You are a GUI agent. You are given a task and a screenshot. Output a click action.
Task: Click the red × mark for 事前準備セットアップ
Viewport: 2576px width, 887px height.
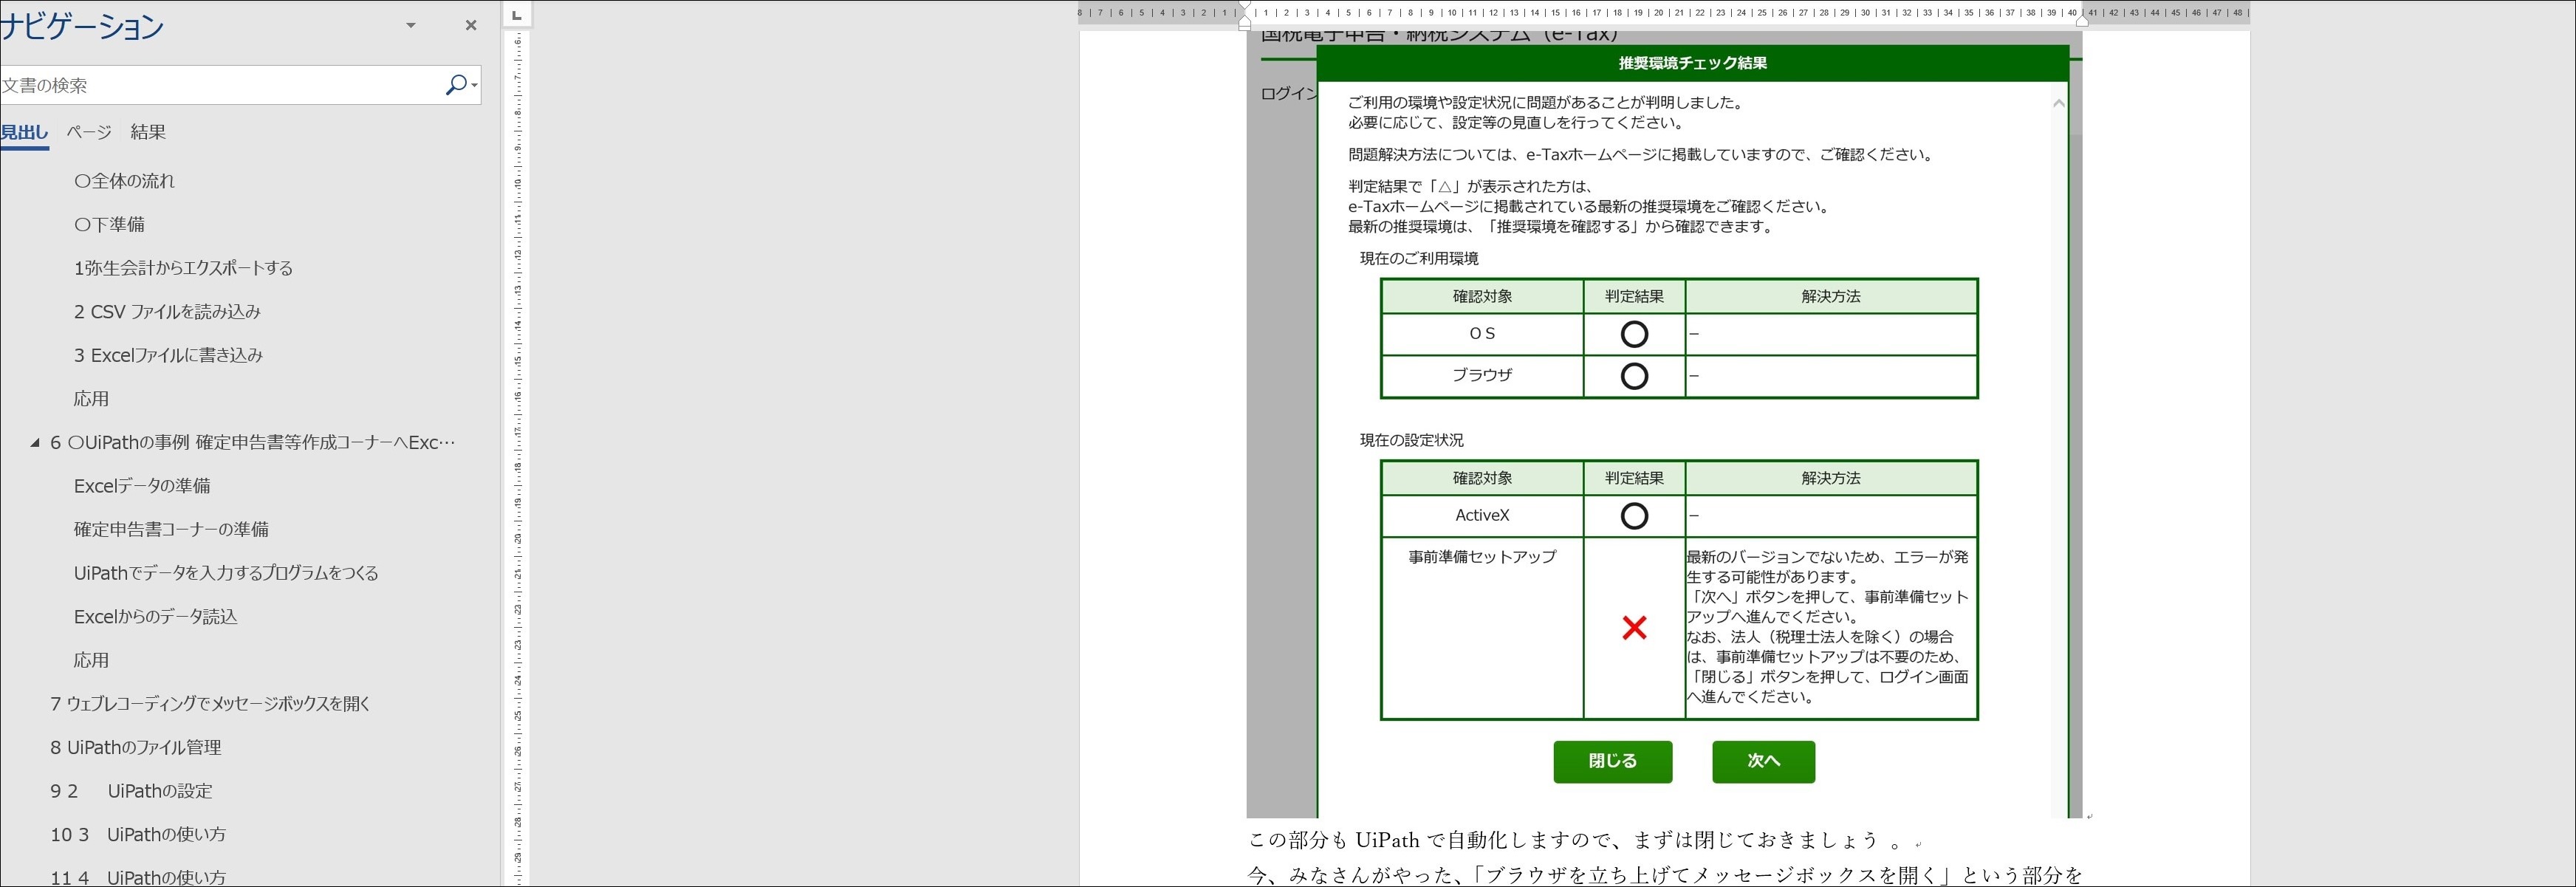point(1634,628)
